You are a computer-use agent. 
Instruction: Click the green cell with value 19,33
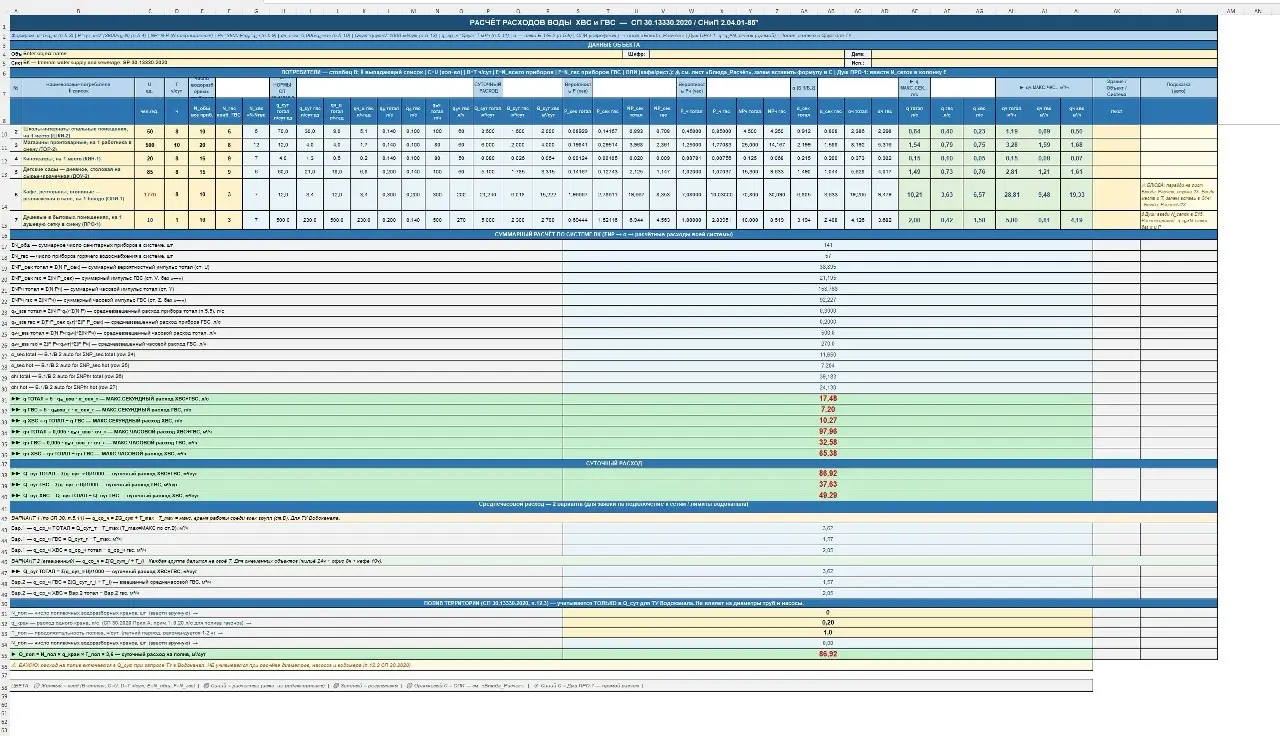[x=1076, y=194]
